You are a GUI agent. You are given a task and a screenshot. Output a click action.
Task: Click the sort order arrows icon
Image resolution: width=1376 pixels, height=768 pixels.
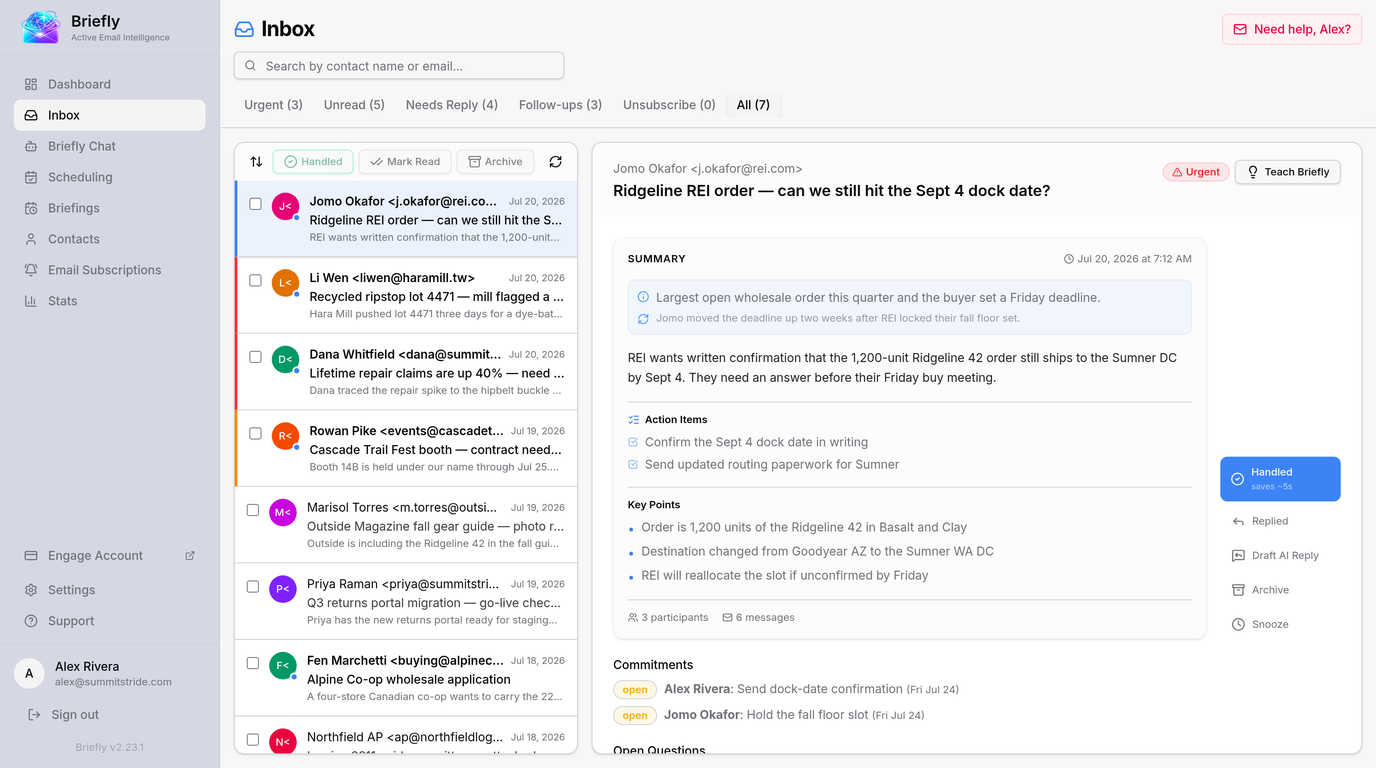(x=256, y=162)
